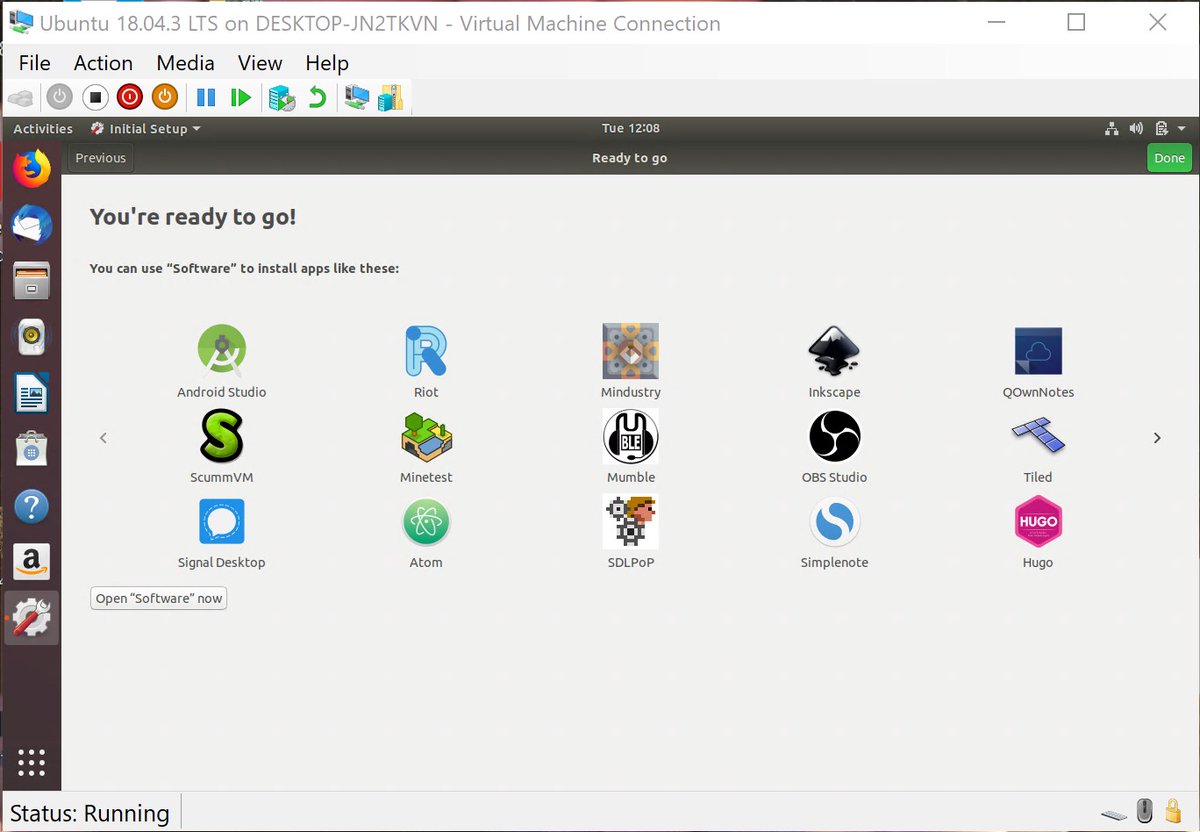Select the OBS Studio app icon
1200x832 pixels.
[x=834, y=436]
